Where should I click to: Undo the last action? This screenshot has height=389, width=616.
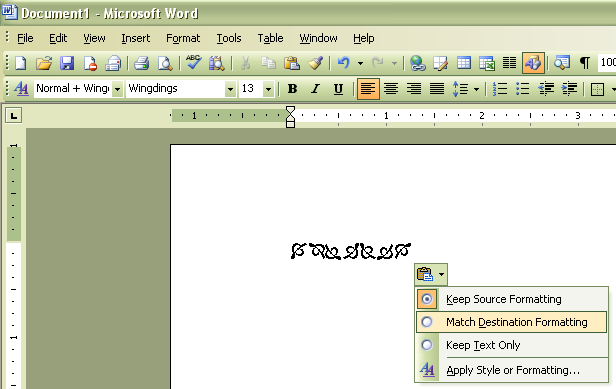[344, 63]
